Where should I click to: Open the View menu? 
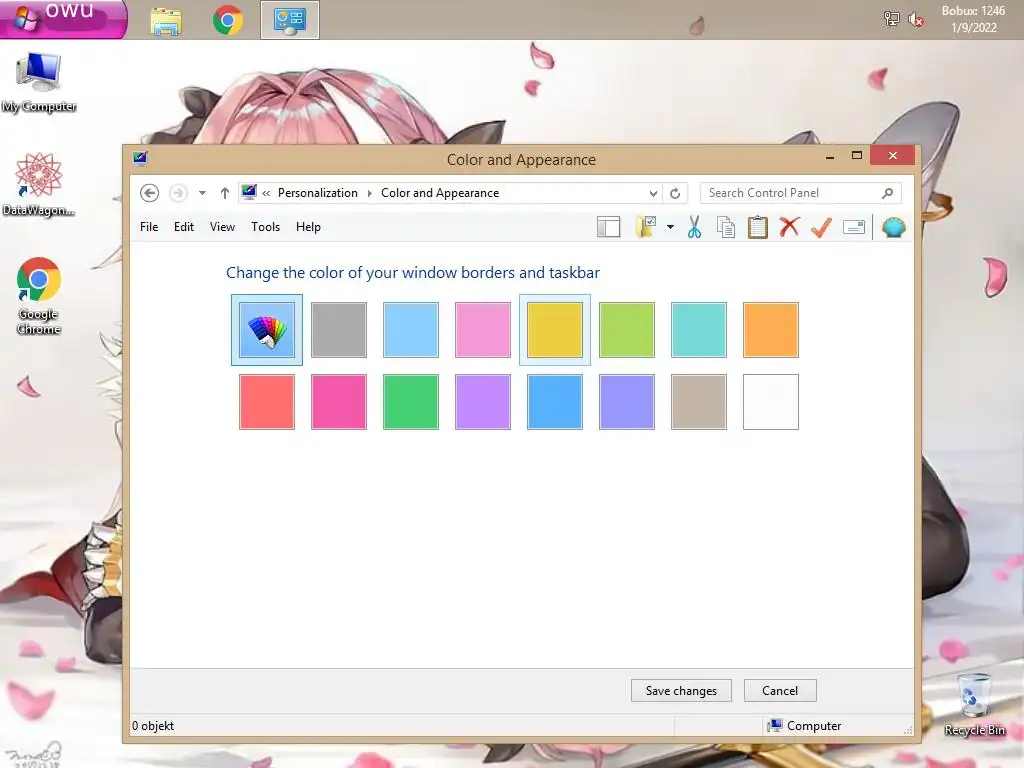point(222,227)
